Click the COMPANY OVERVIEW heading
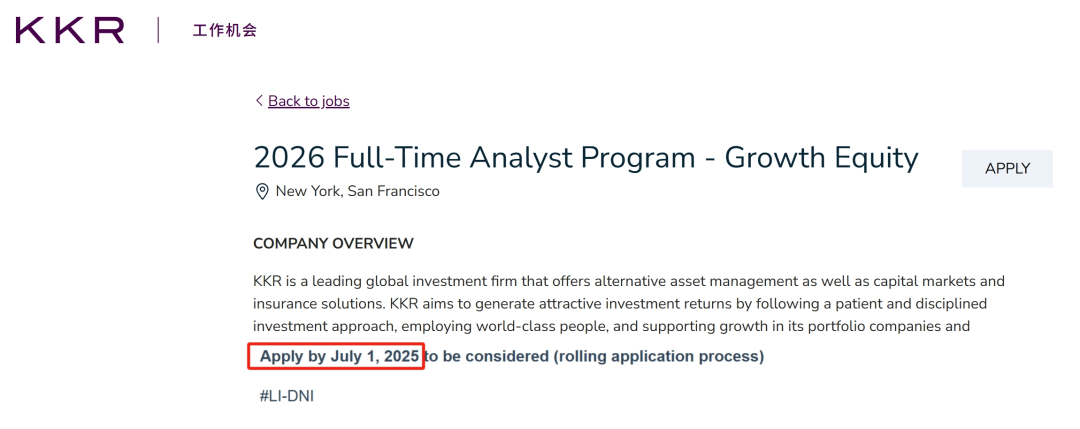Image resolution: width=1080 pixels, height=429 pixels. 333,244
